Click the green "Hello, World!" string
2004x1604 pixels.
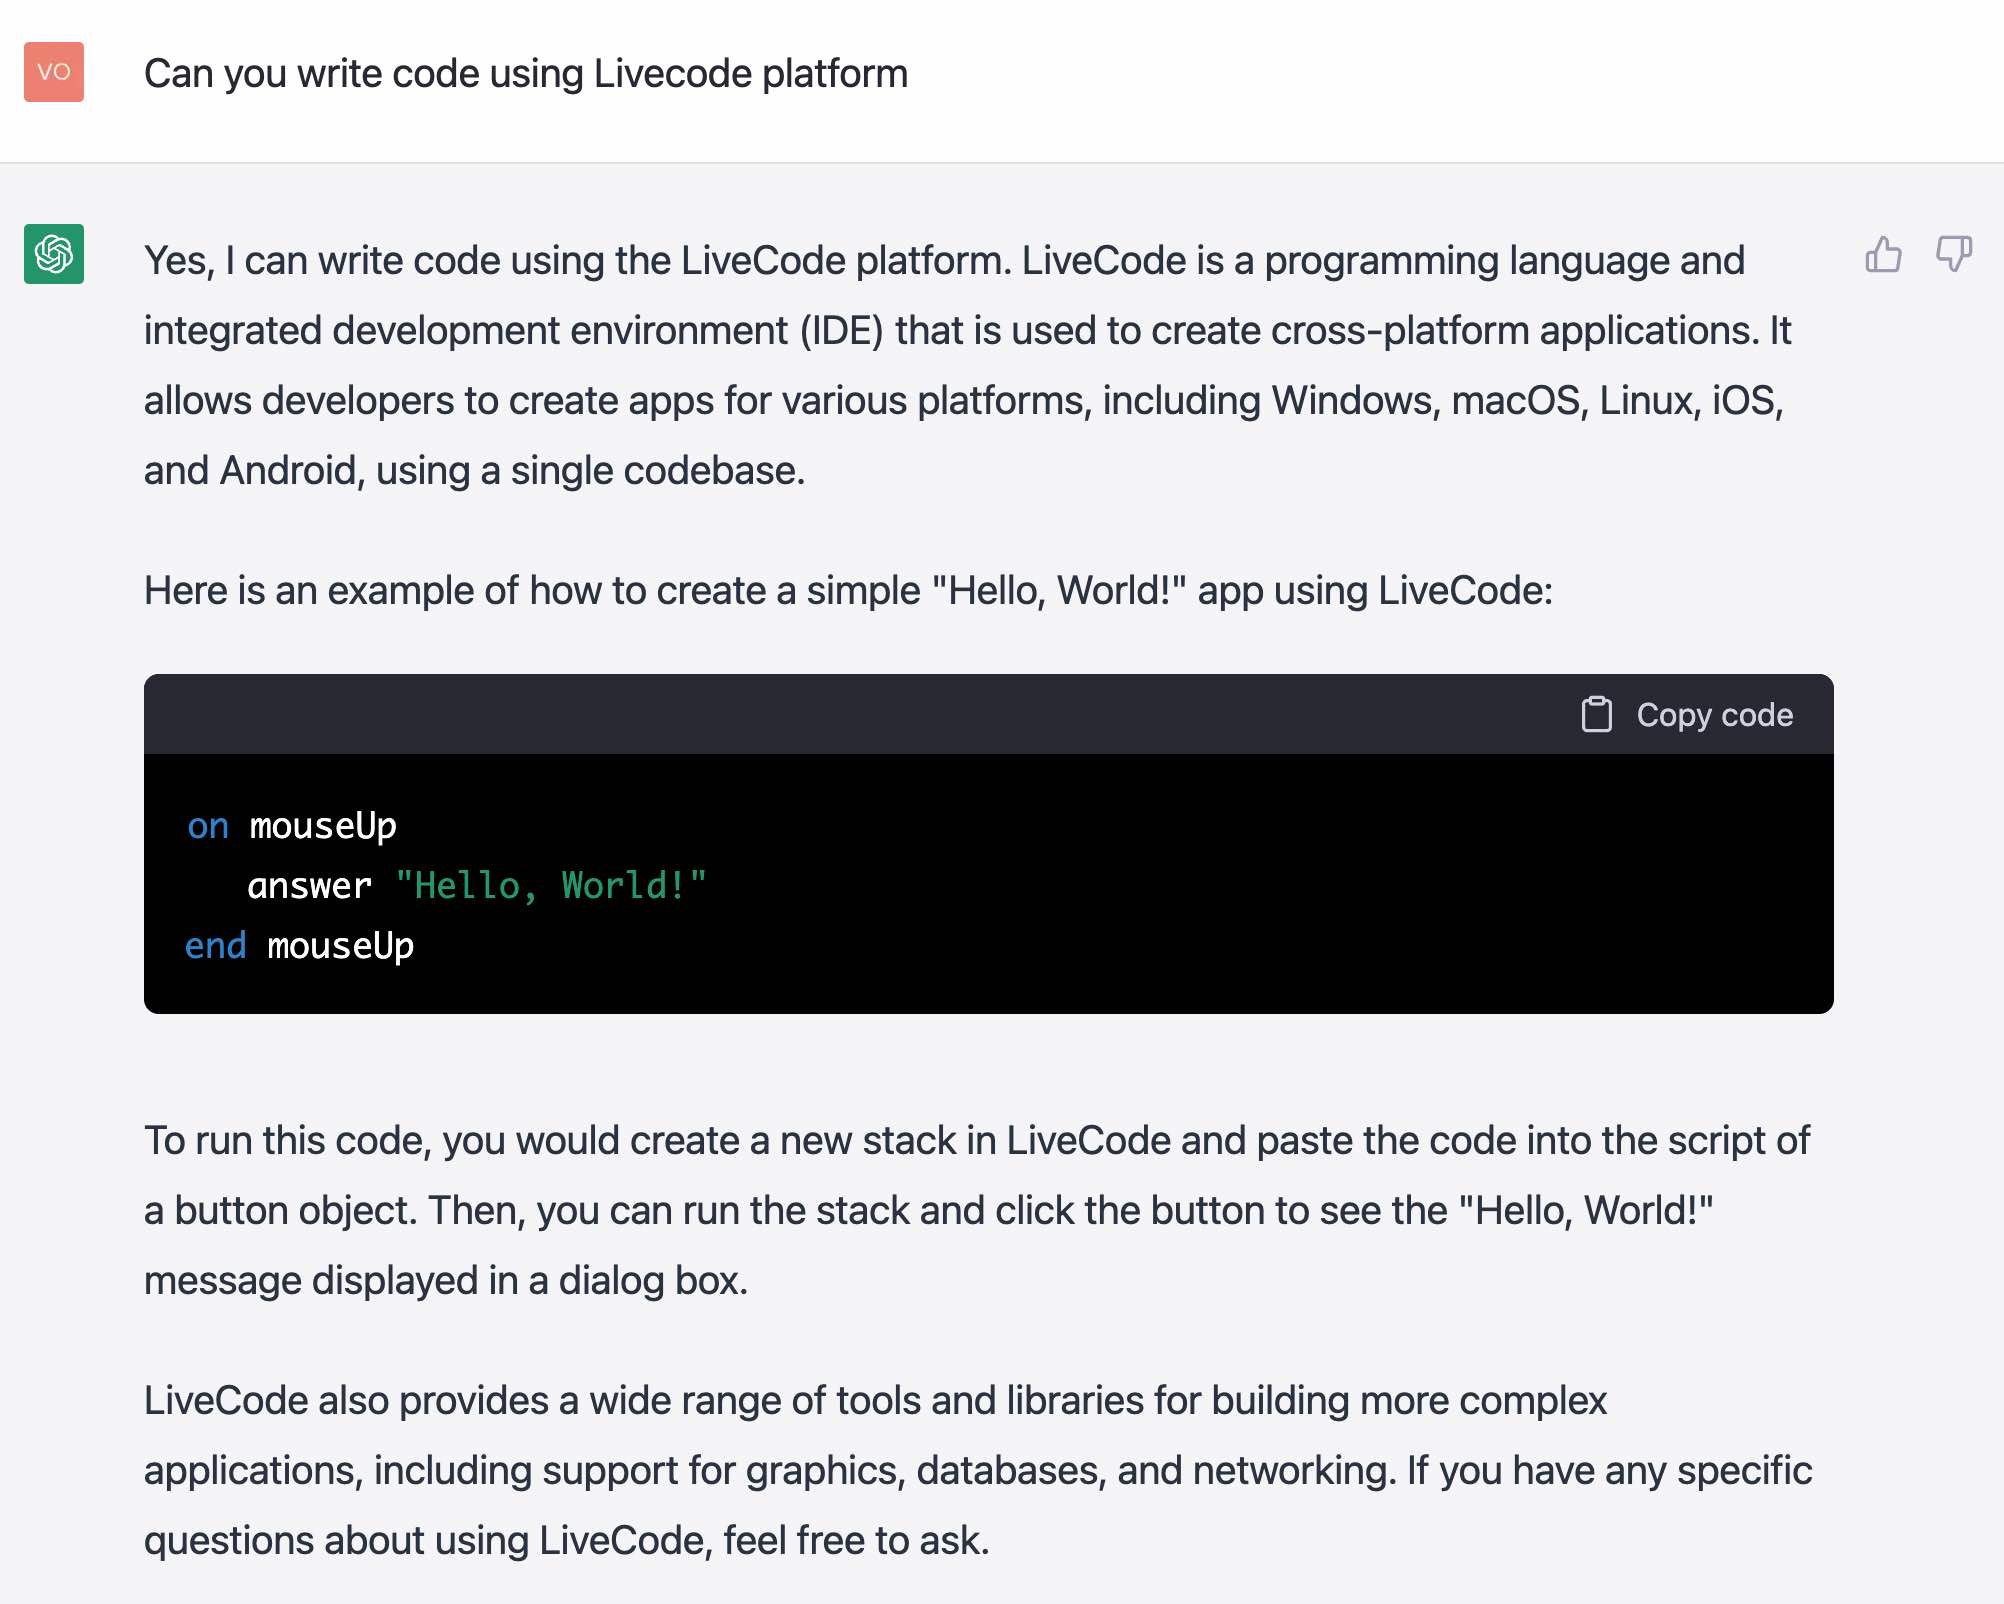pyautogui.click(x=551, y=886)
